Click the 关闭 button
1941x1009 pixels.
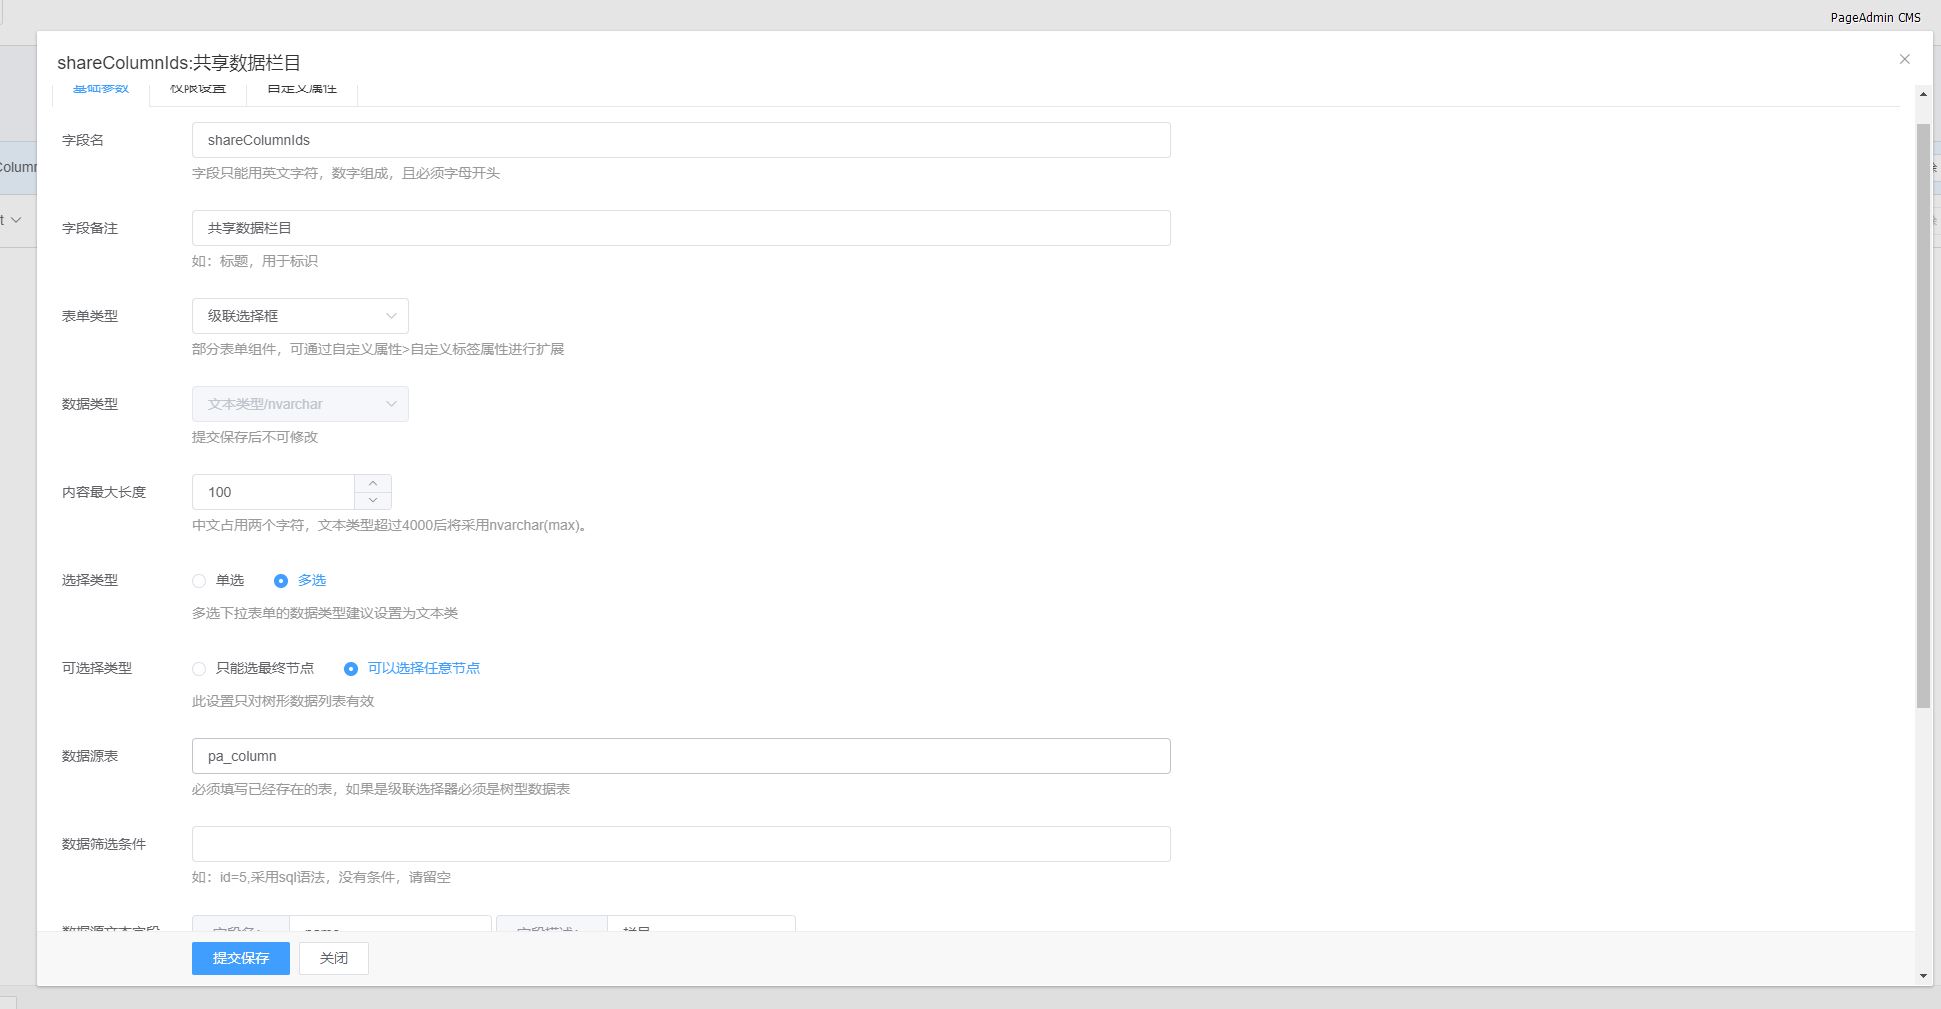click(x=334, y=958)
